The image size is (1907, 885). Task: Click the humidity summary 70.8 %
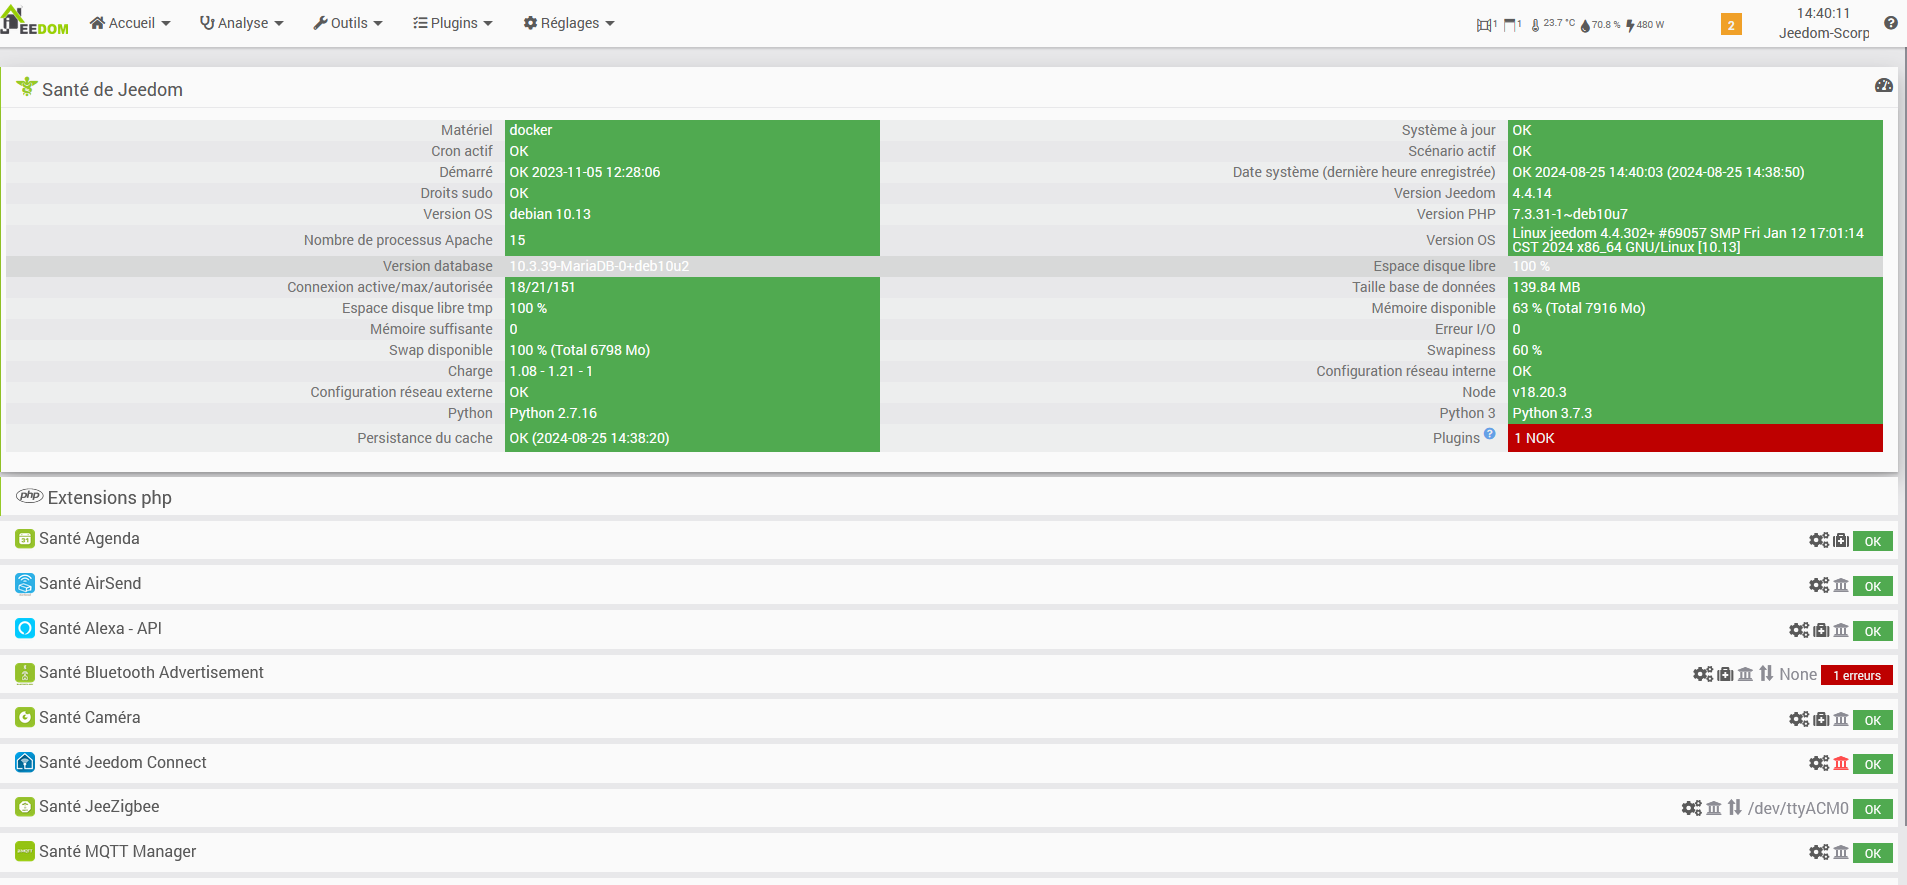click(1600, 25)
